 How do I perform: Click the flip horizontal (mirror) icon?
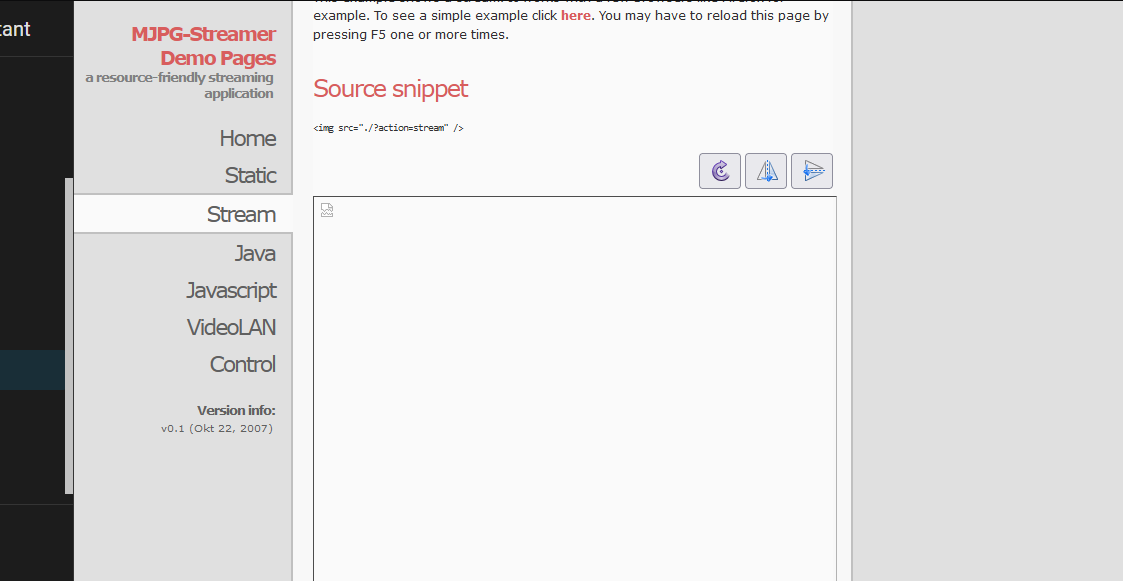point(766,170)
